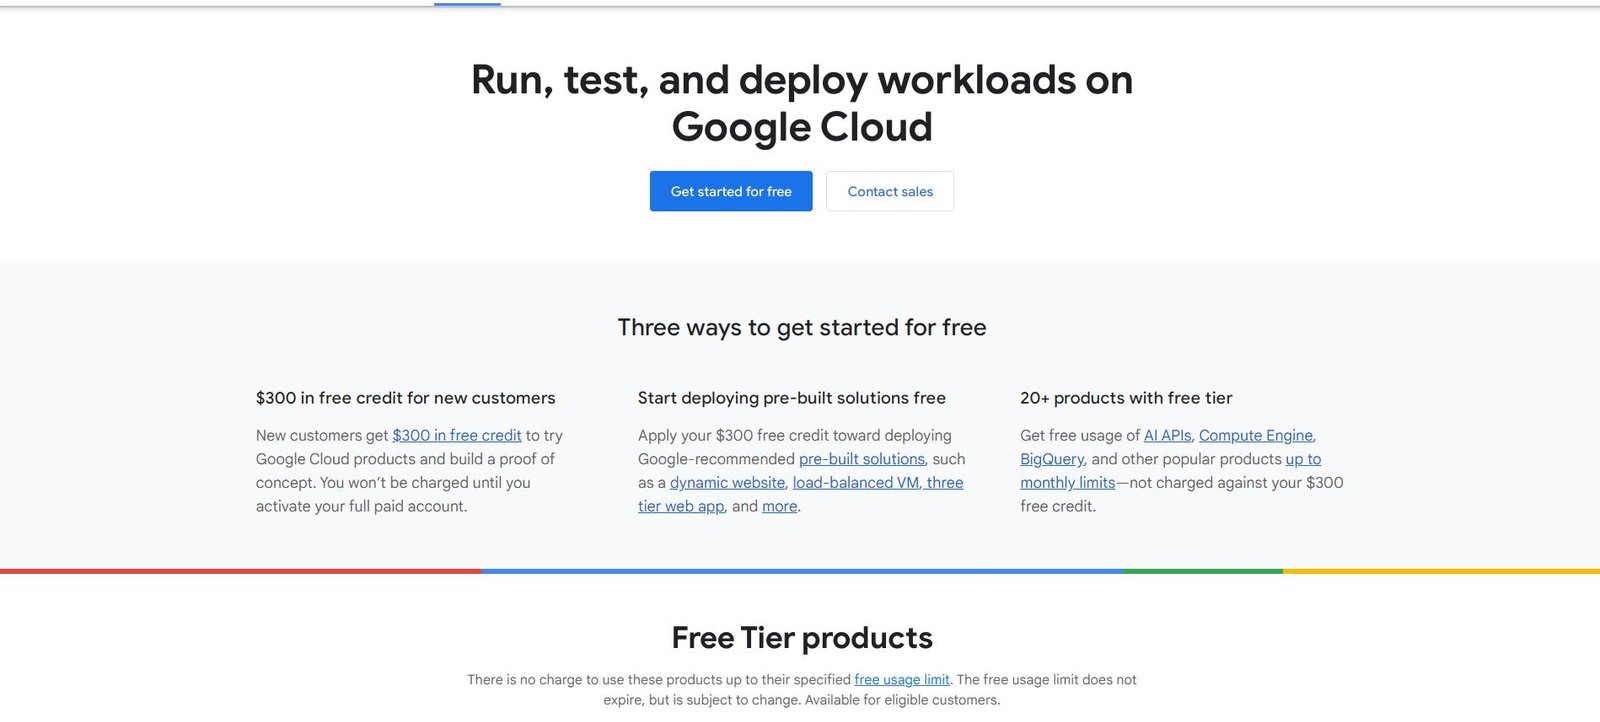Click the '$300 in free credit for new customers' heading
The width and height of the screenshot is (1600, 722).
point(405,398)
